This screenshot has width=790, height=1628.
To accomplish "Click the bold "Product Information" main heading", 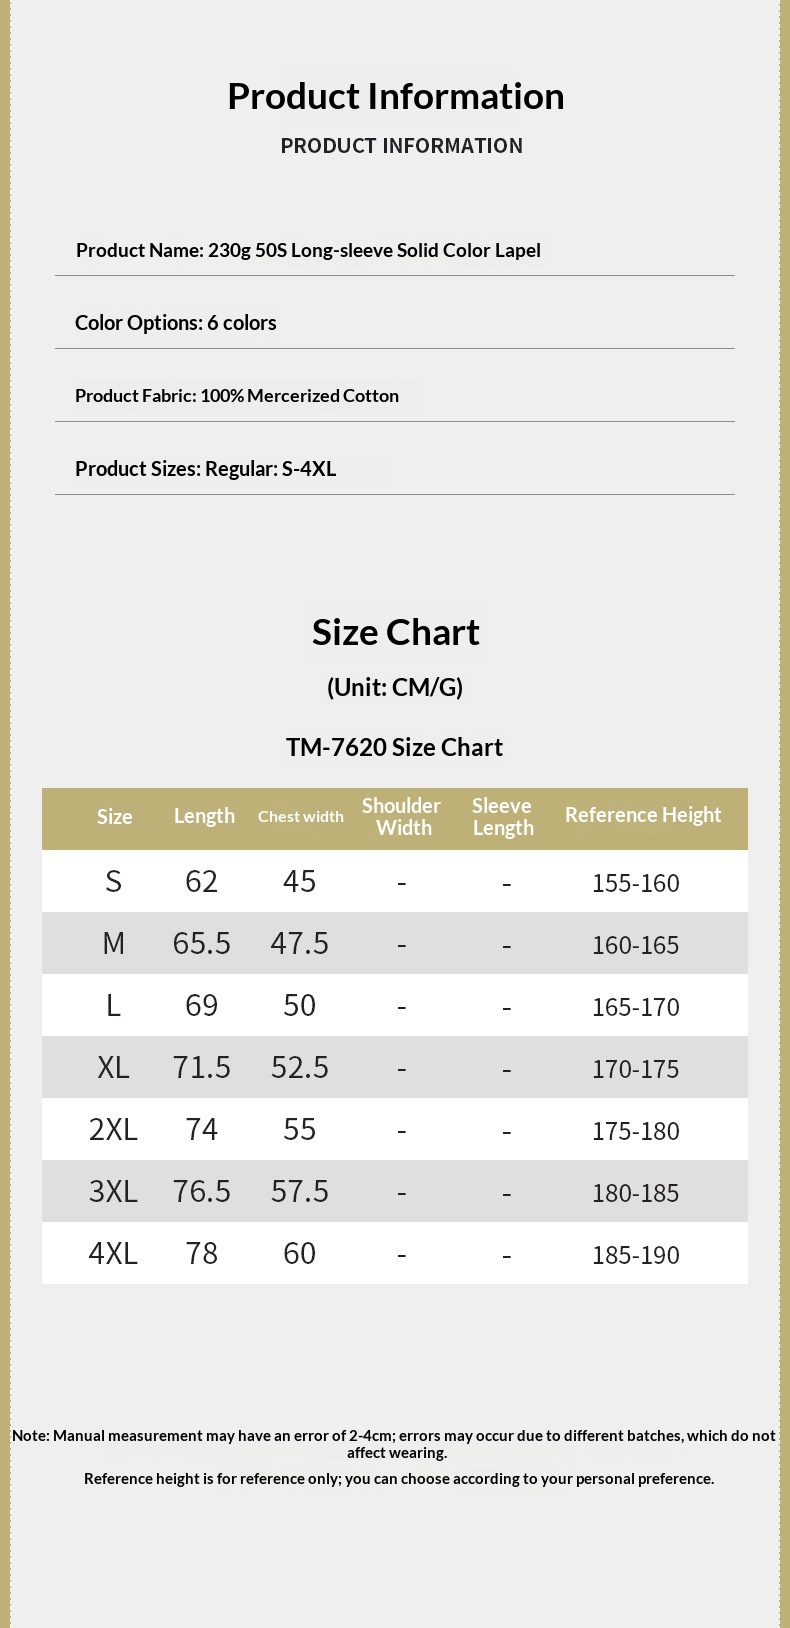I will pos(395,96).
